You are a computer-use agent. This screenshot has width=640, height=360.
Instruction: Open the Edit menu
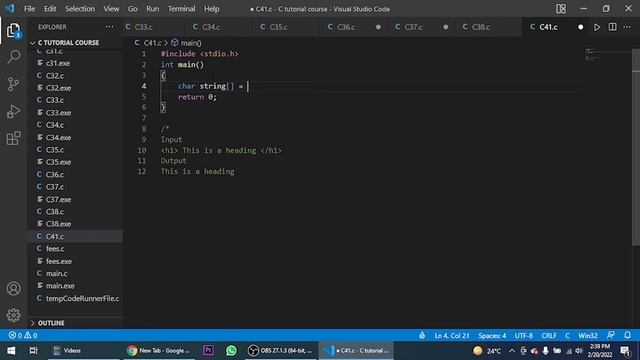tap(50, 9)
